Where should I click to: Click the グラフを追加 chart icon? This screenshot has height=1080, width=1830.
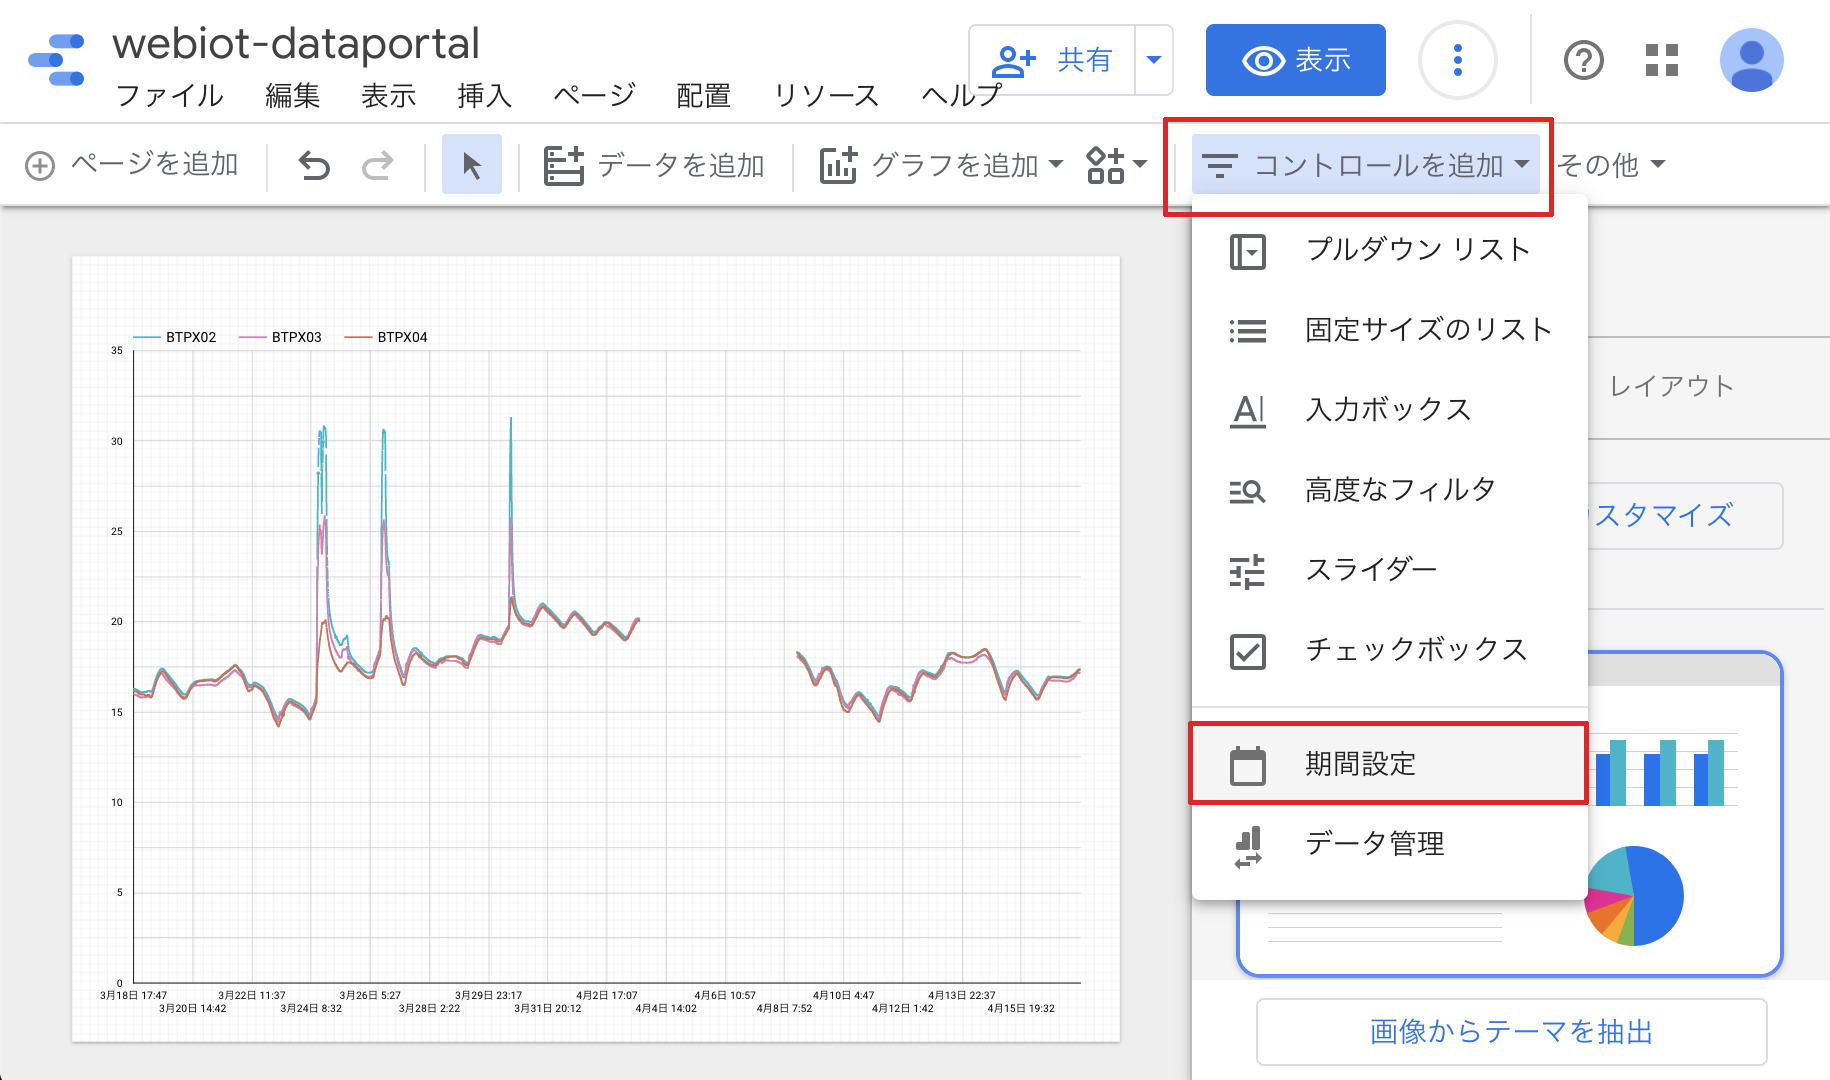[x=838, y=165]
